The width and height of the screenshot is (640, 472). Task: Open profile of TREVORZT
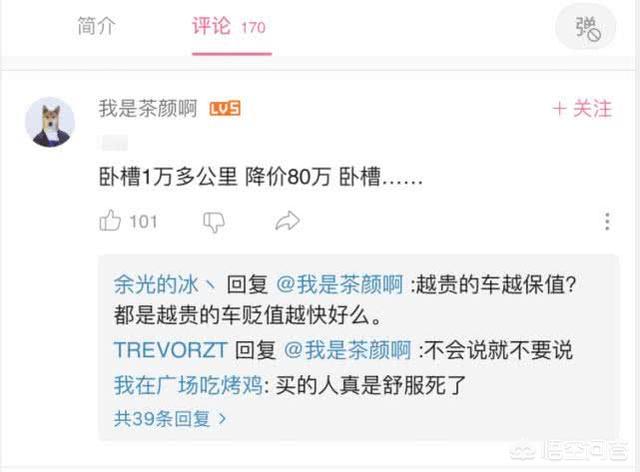click(x=170, y=350)
